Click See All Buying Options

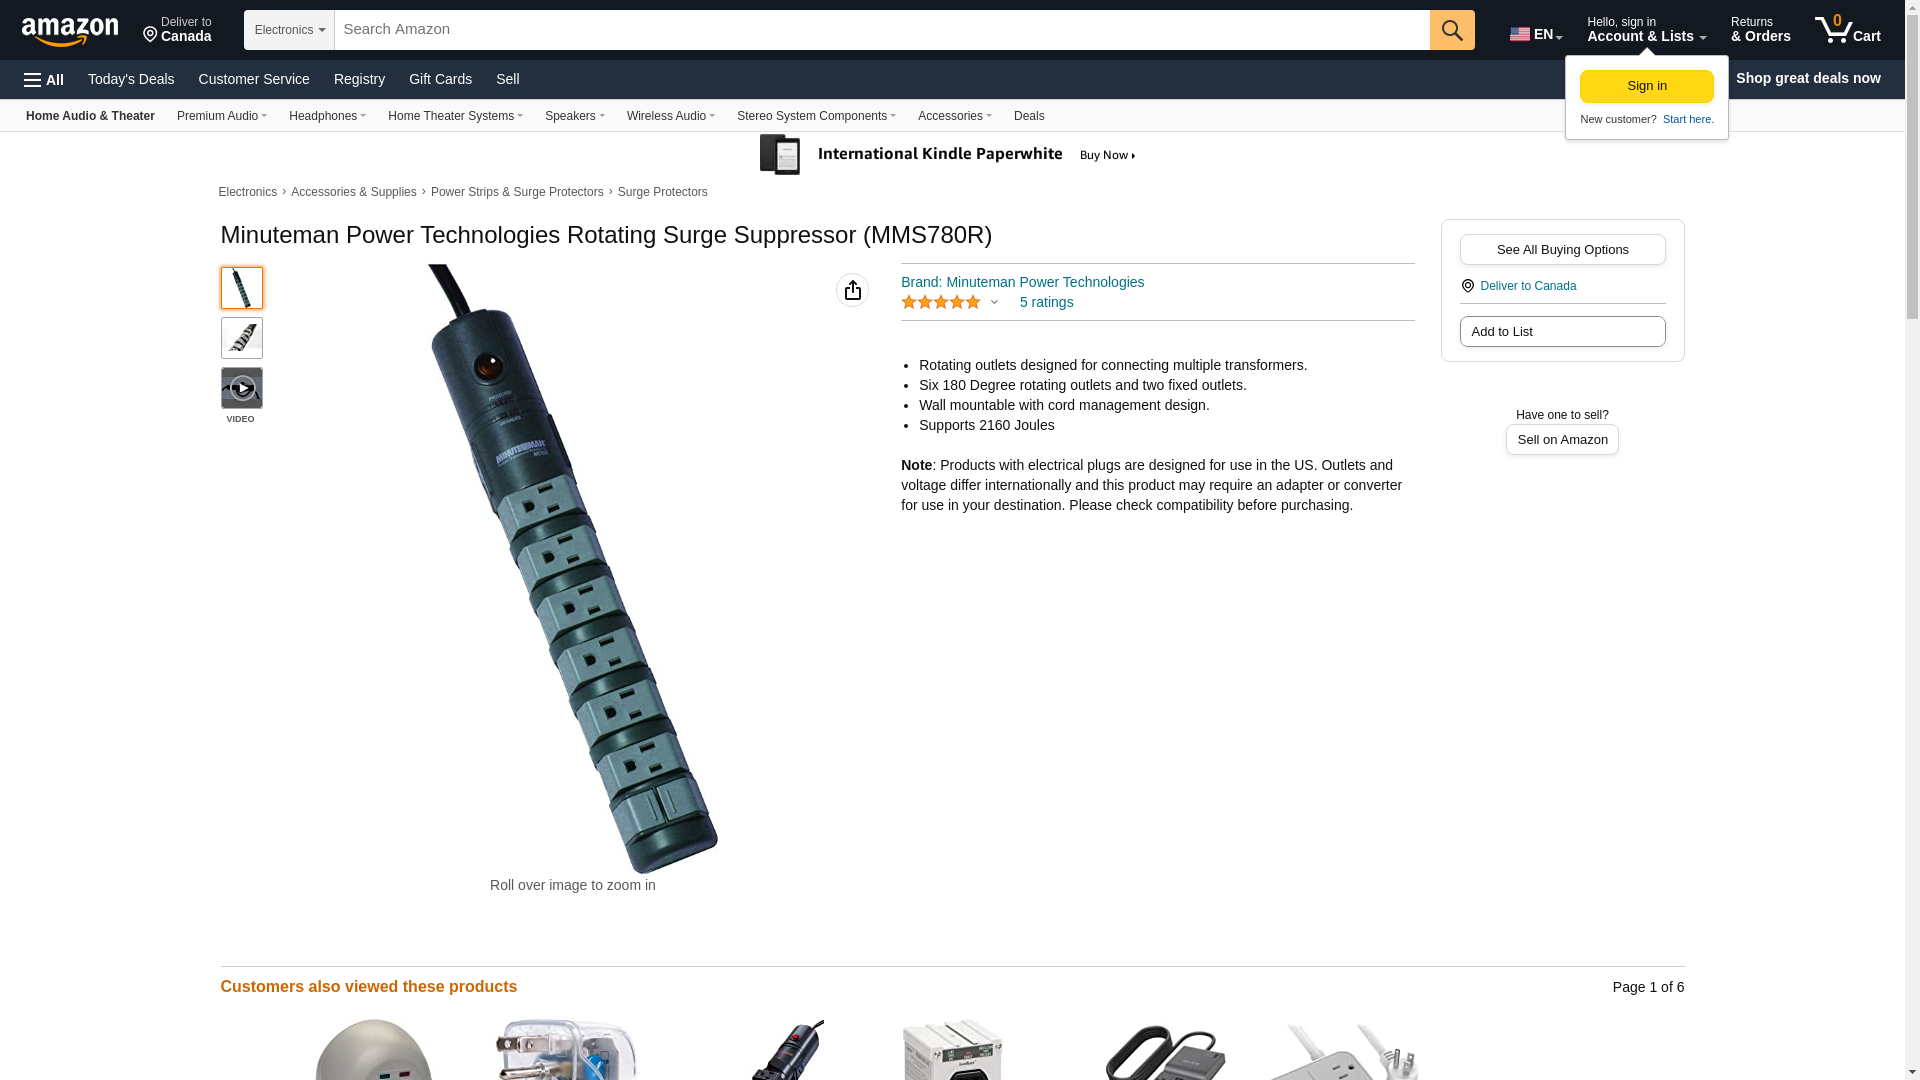coord(1562,250)
